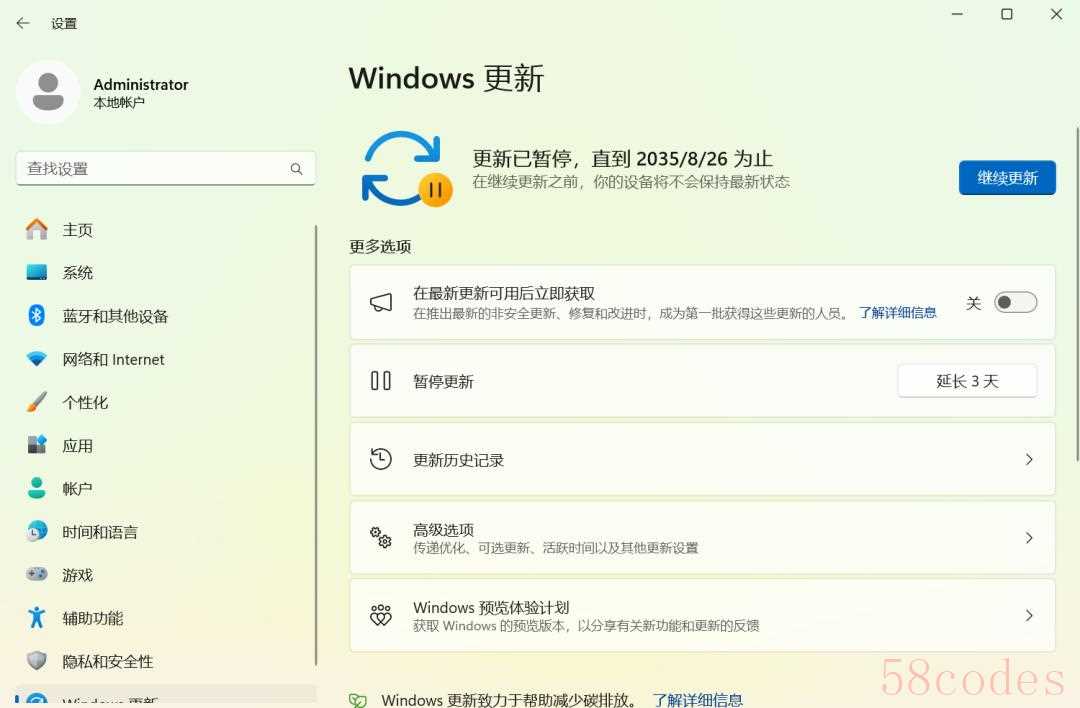Click the 继续更新 button
This screenshot has height=708, width=1080.
tap(1007, 178)
